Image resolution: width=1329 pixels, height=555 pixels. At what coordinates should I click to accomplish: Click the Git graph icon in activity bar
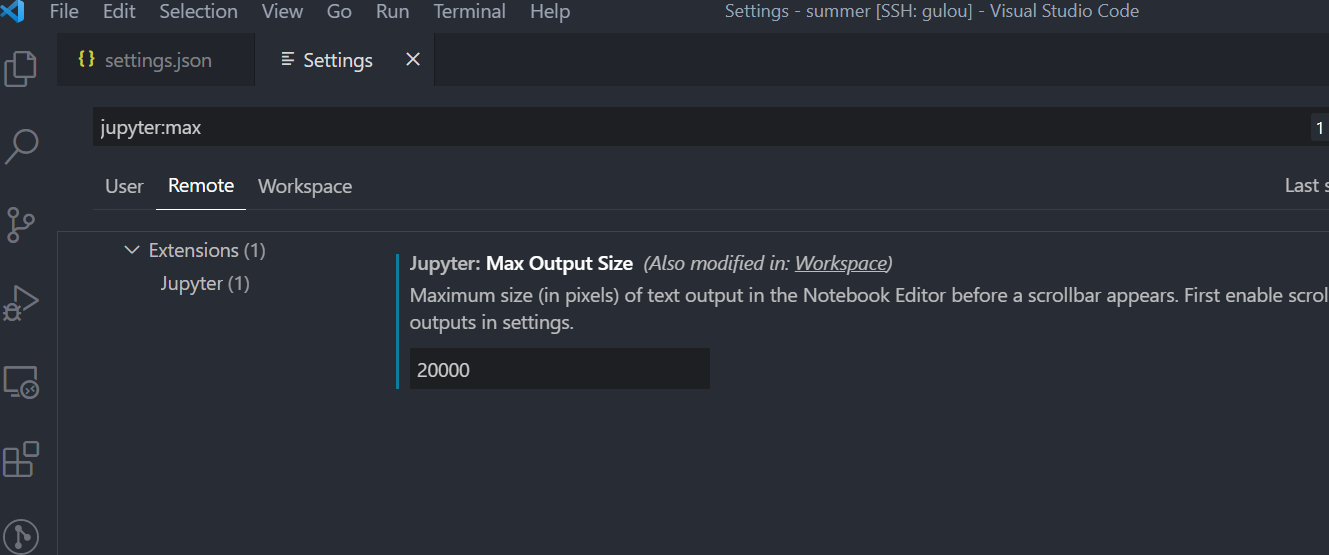tap(21, 535)
